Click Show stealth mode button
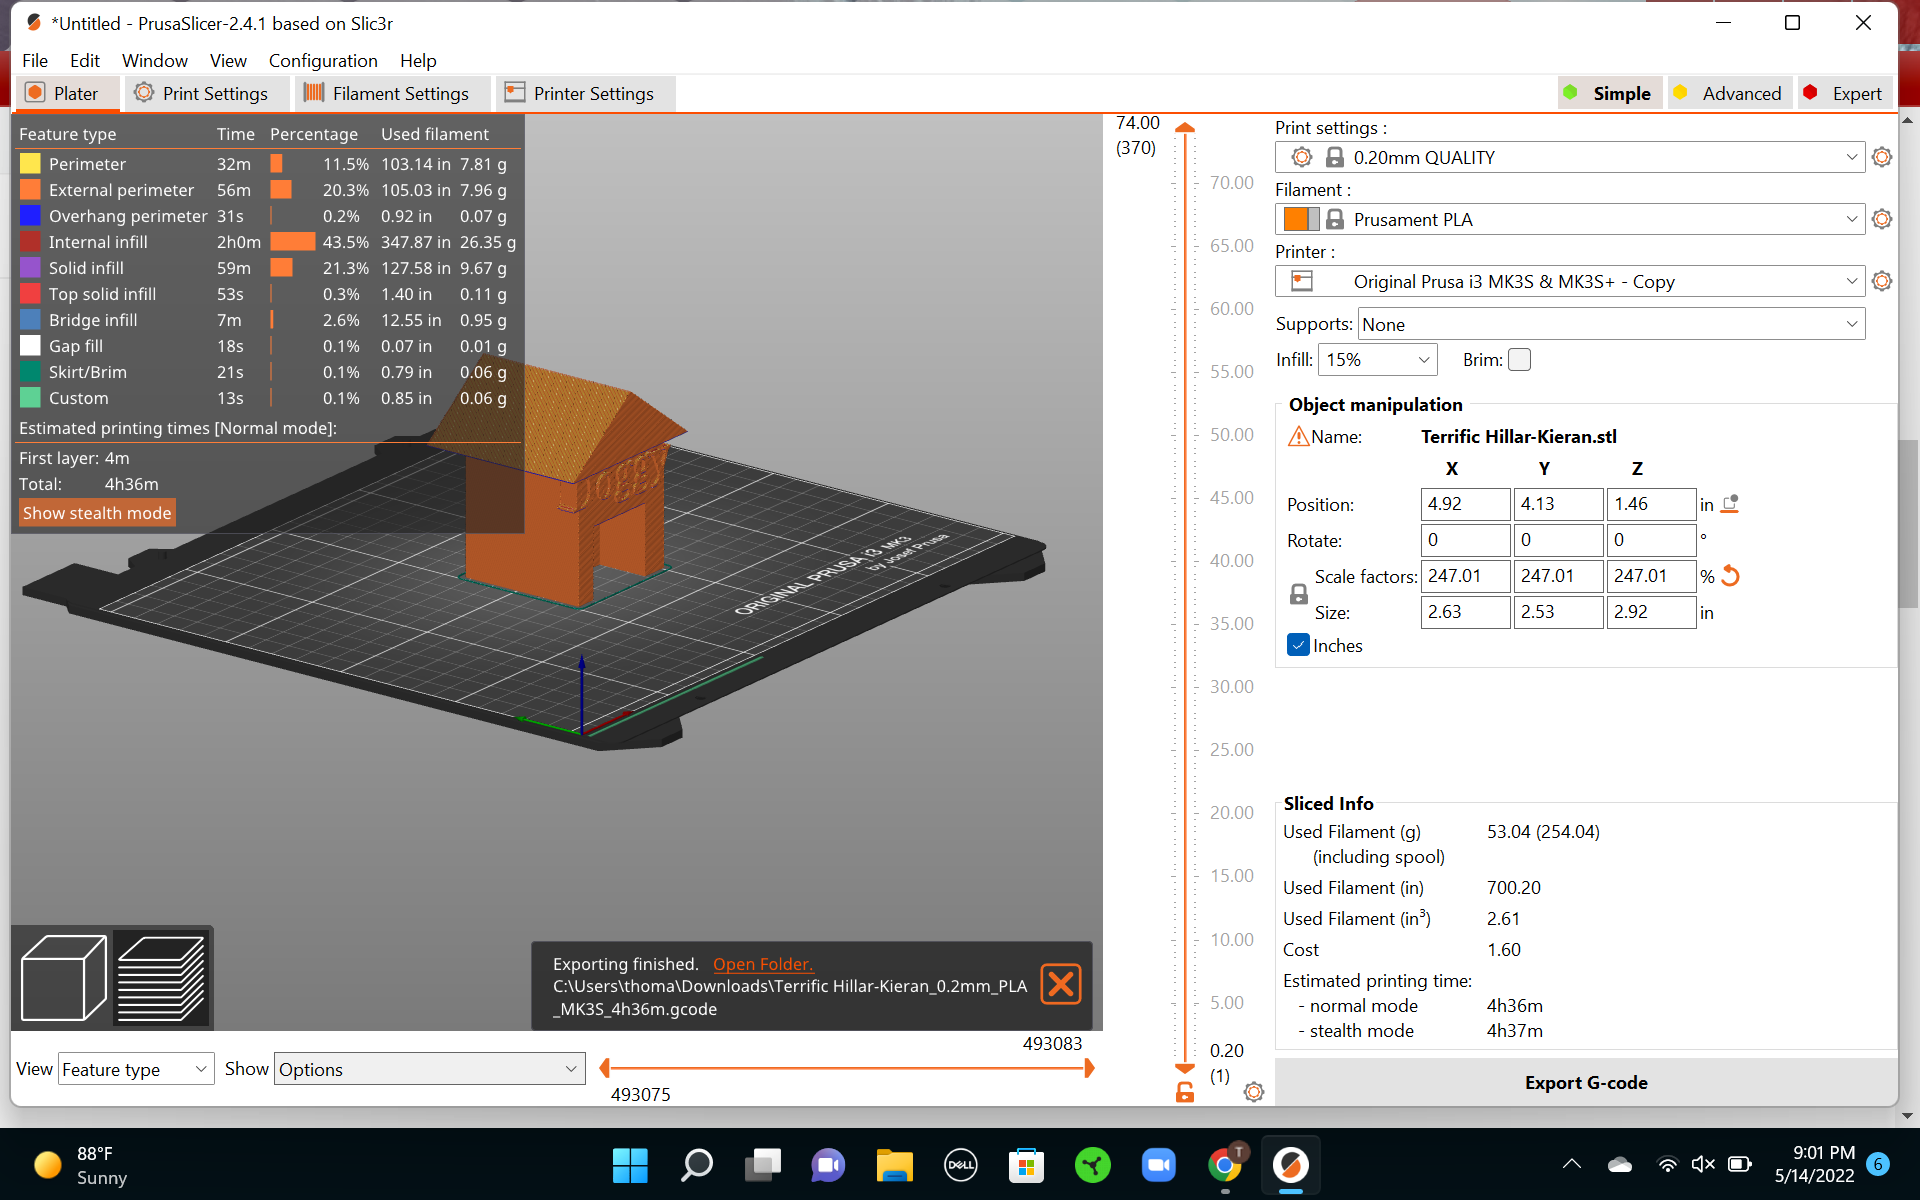The height and width of the screenshot is (1200, 1920). [97, 513]
